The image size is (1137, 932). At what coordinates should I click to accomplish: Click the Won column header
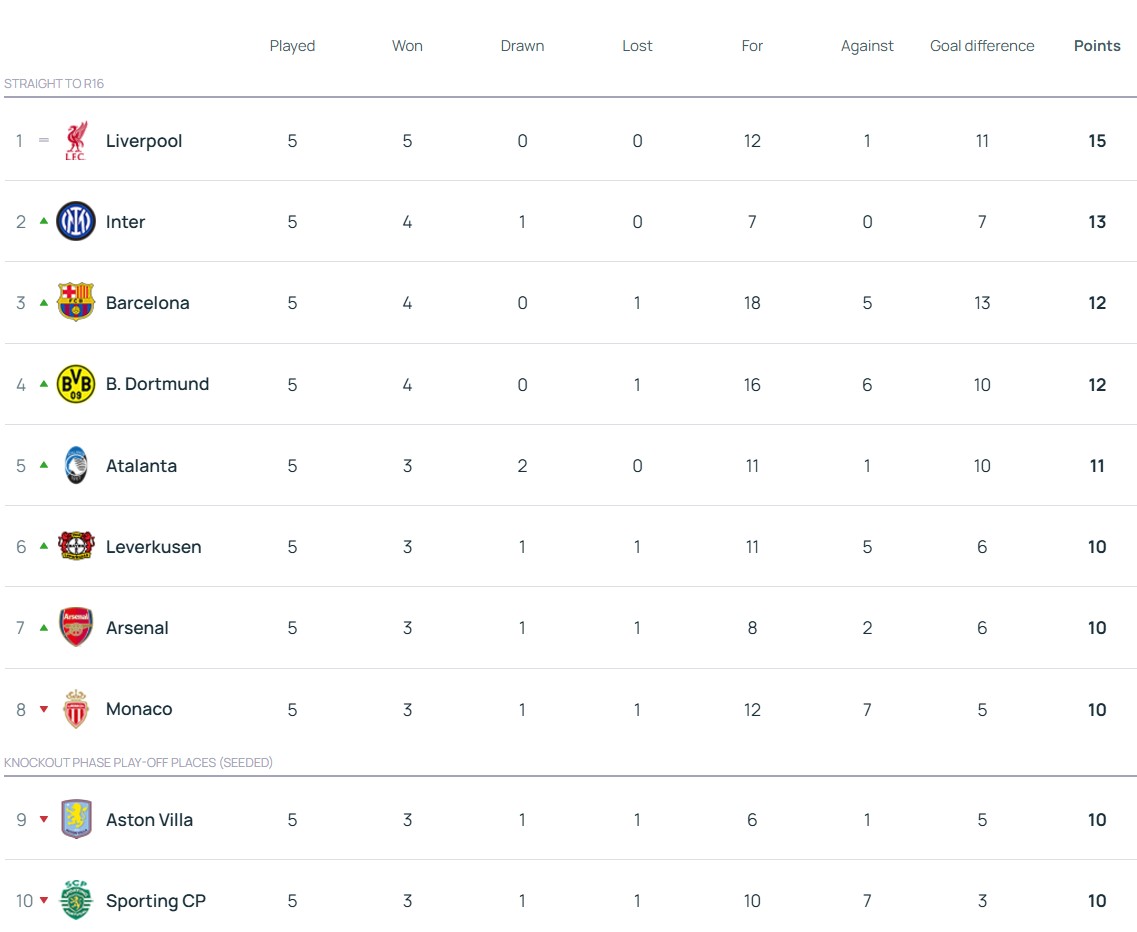point(407,46)
